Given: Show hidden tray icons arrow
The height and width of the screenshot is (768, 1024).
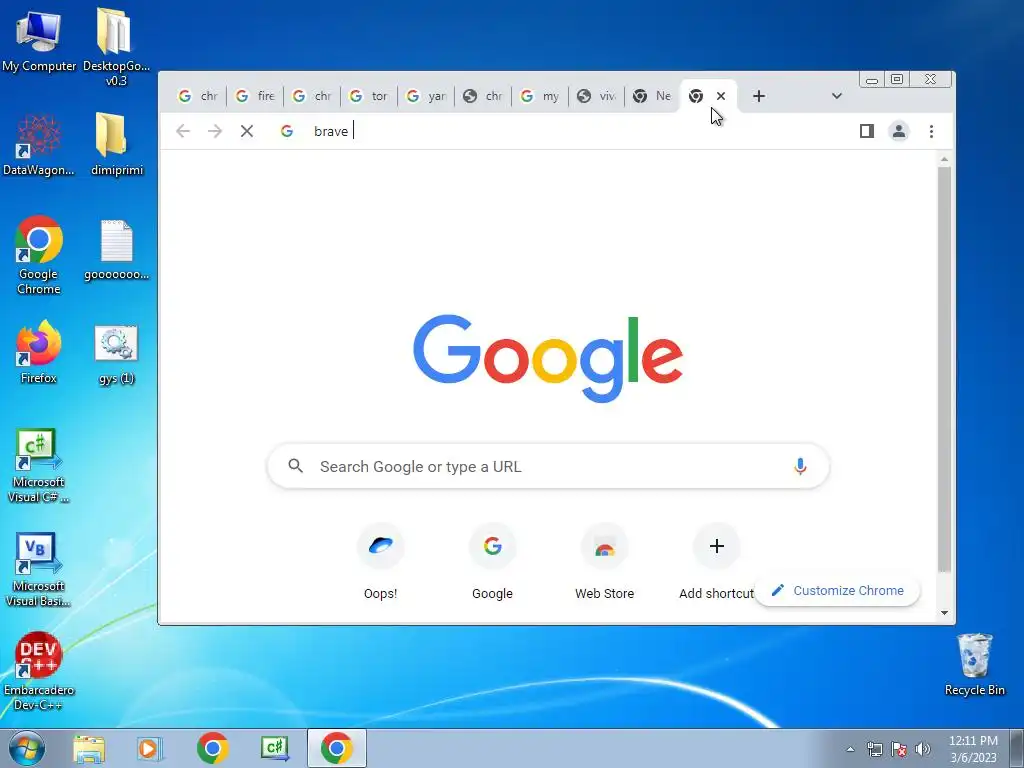Looking at the screenshot, I should (850, 749).
